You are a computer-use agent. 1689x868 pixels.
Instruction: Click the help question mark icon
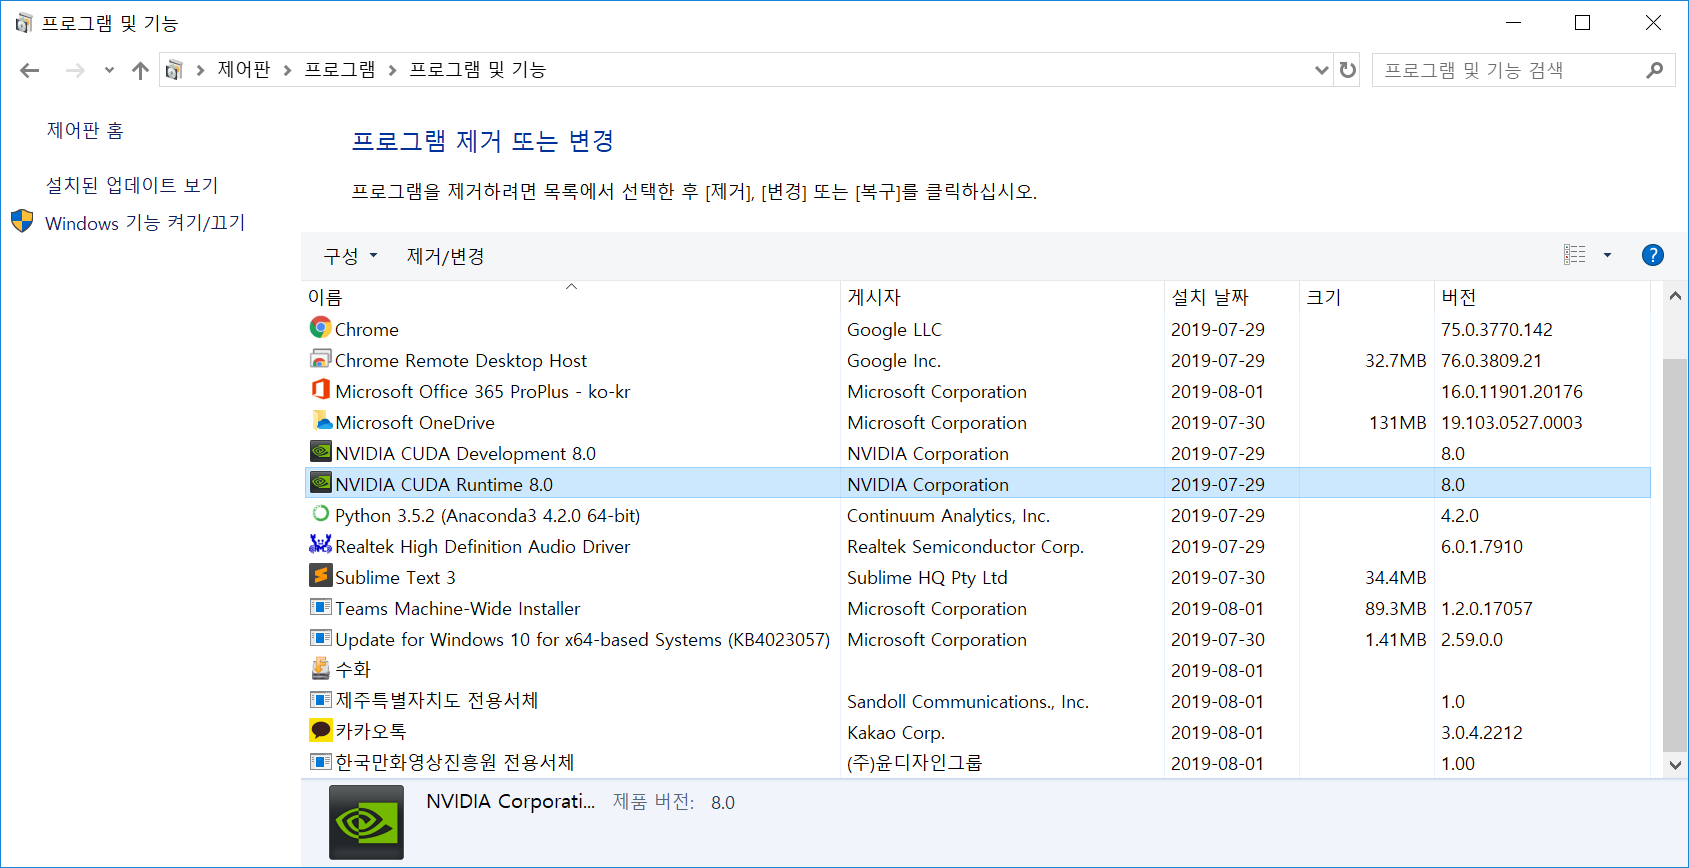1652,255
